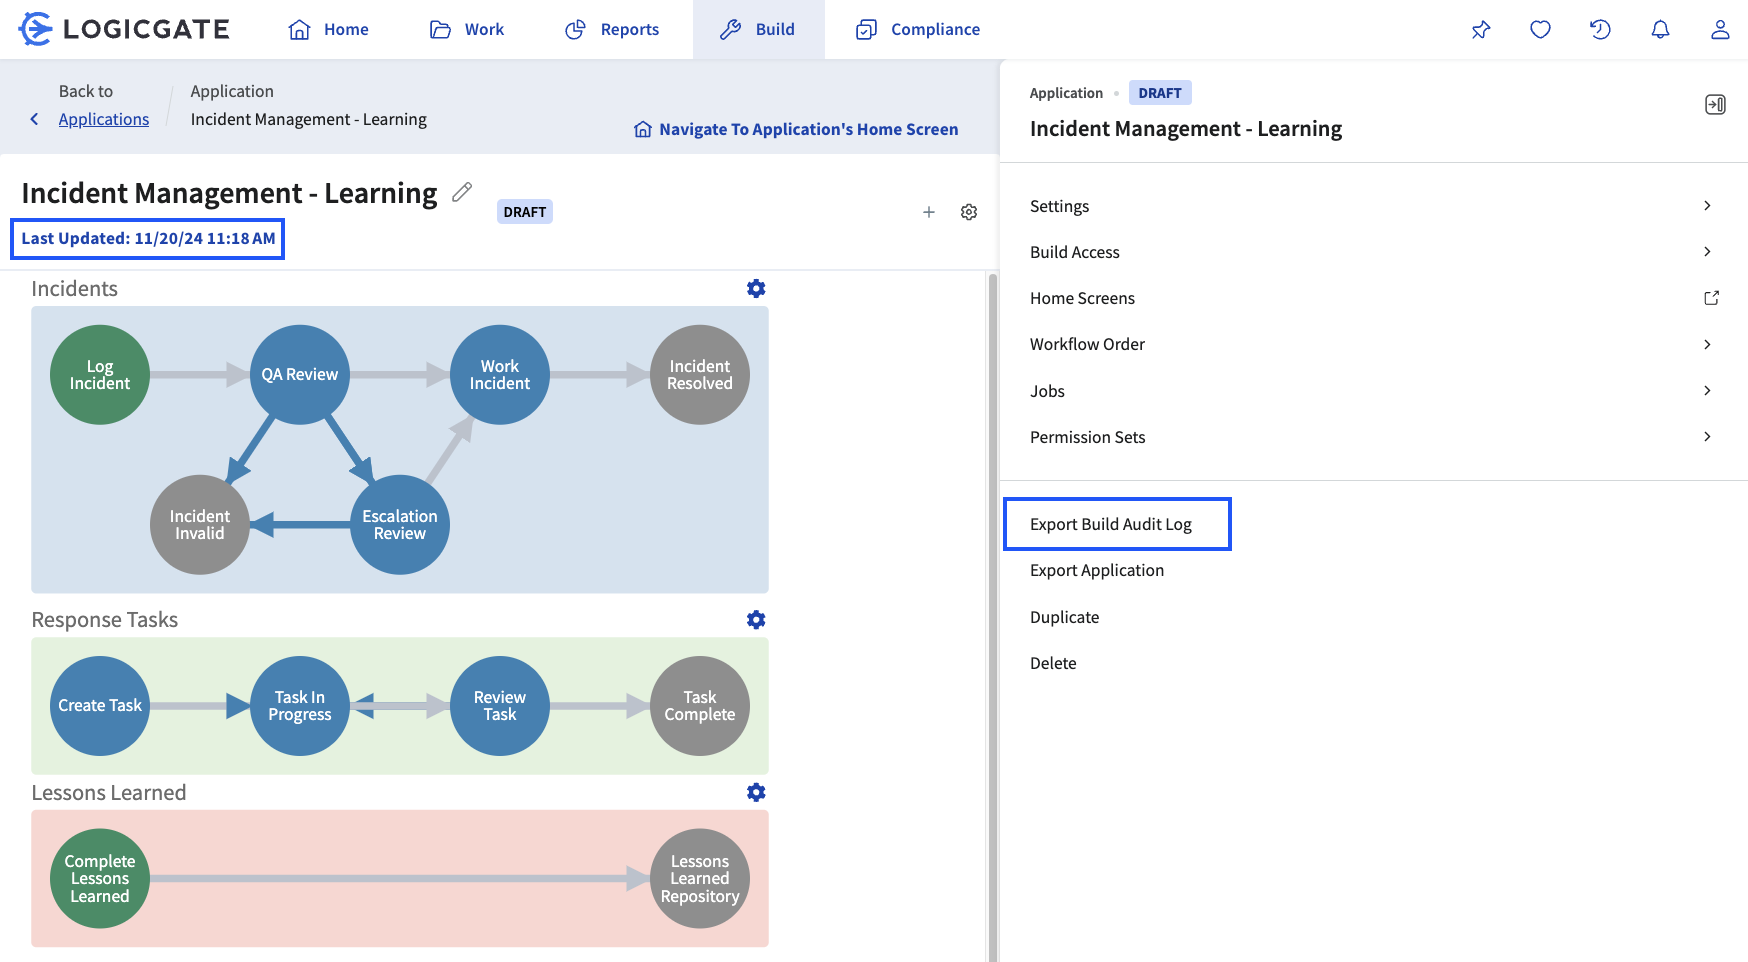Select the Incident Invalid step node
The image size is (1748, 962).
click(200, 525)
